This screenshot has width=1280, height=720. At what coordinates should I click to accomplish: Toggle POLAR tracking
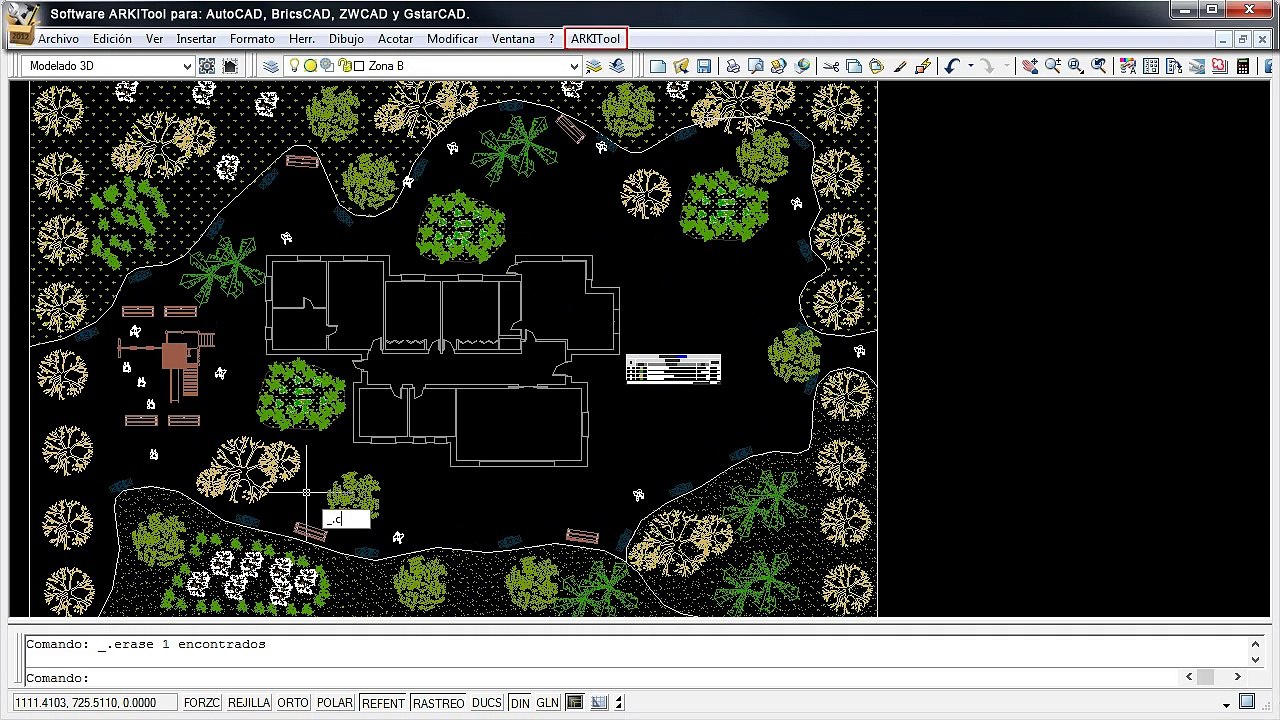tap(335, 703)
